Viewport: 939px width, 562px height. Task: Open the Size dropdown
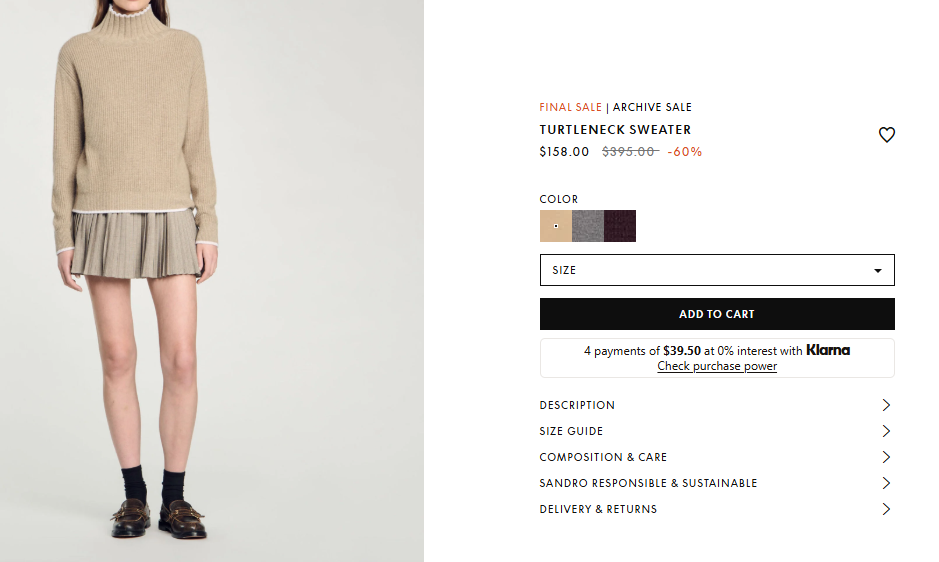717,270
